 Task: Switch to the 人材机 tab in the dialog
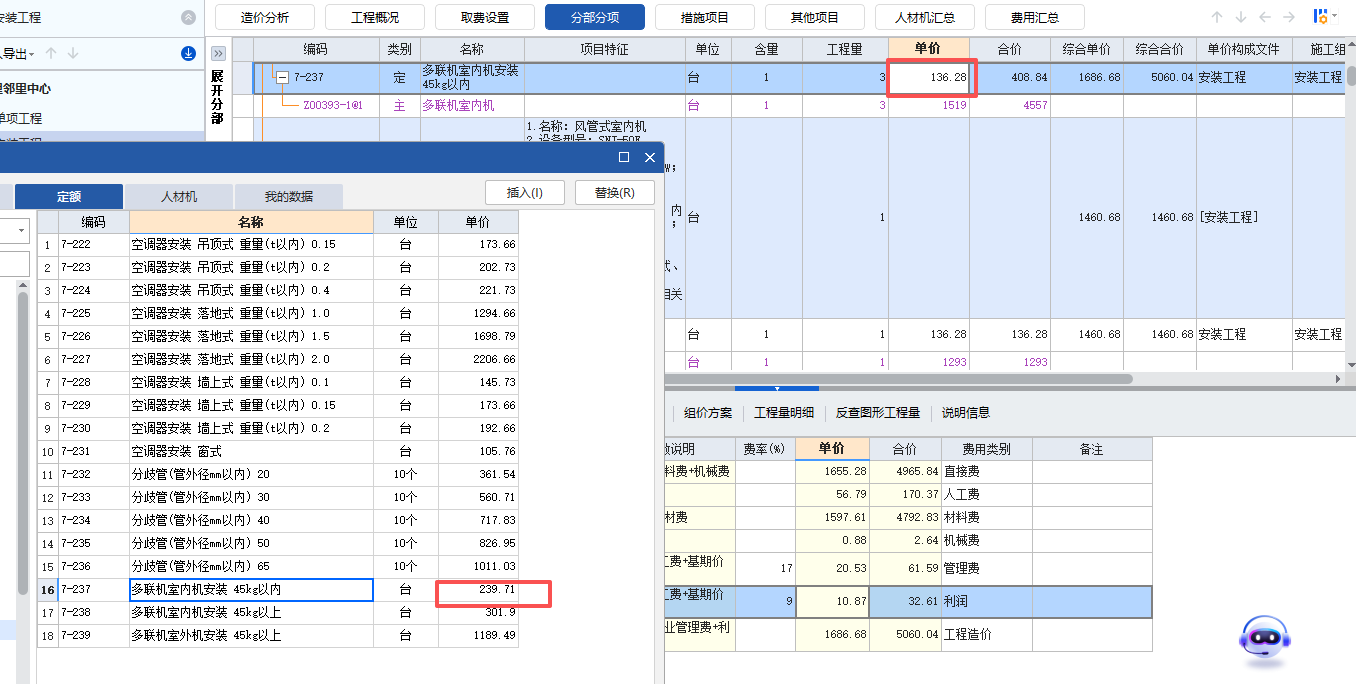pos(179,196)
